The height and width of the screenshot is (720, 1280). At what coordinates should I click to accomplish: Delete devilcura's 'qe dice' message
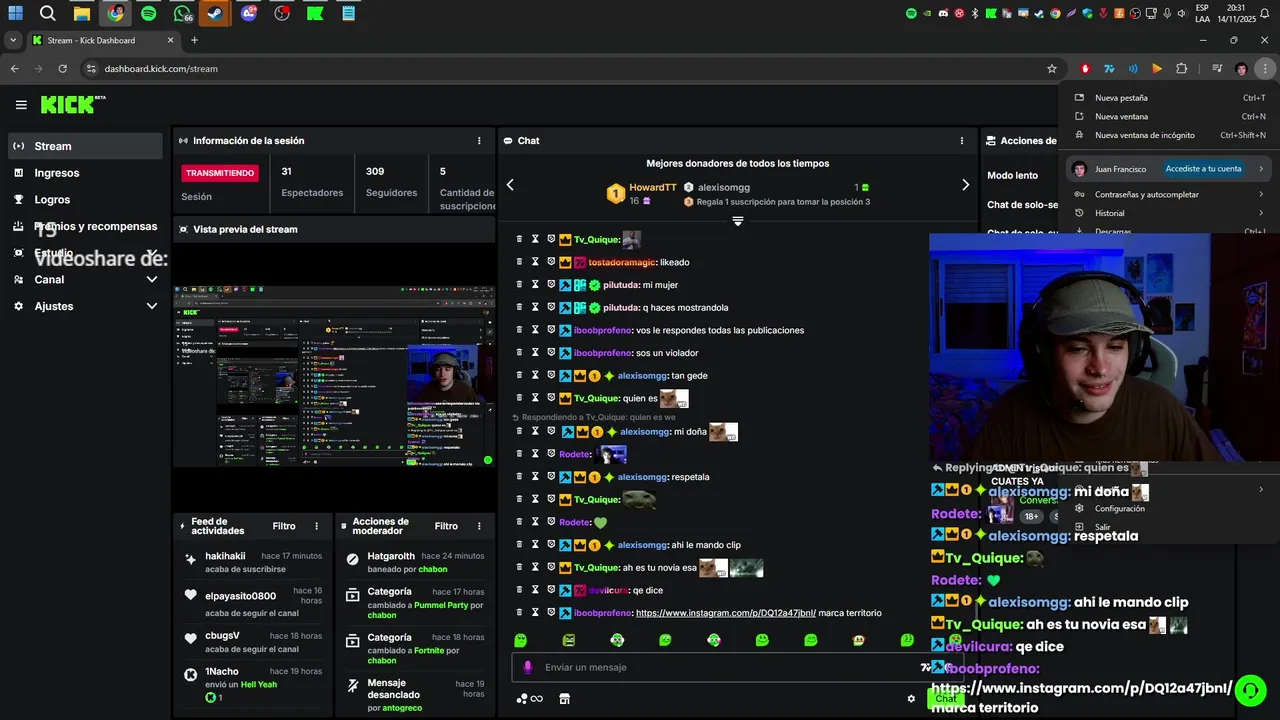click(519, 590)
